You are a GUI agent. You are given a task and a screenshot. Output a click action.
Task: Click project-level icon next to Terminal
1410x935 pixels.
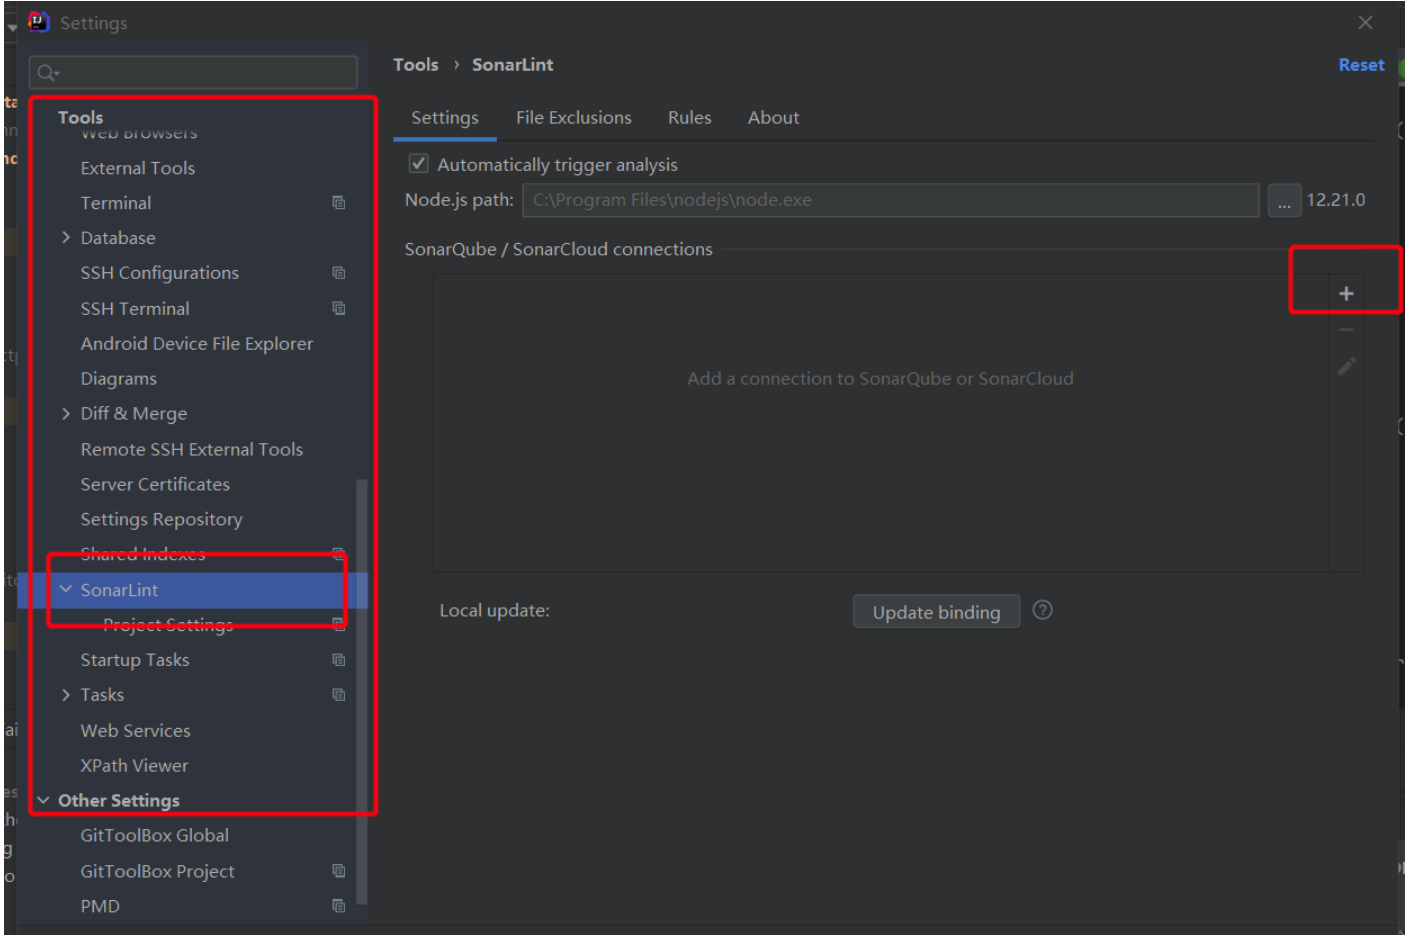click(339, 203)
